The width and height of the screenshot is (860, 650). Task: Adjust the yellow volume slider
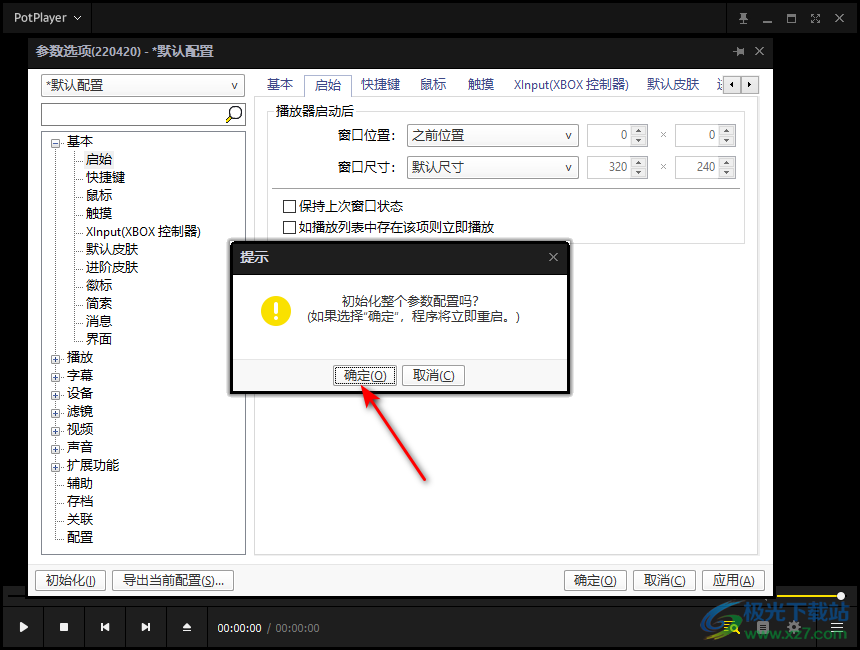pyautogui.click(x=840, y=596)
